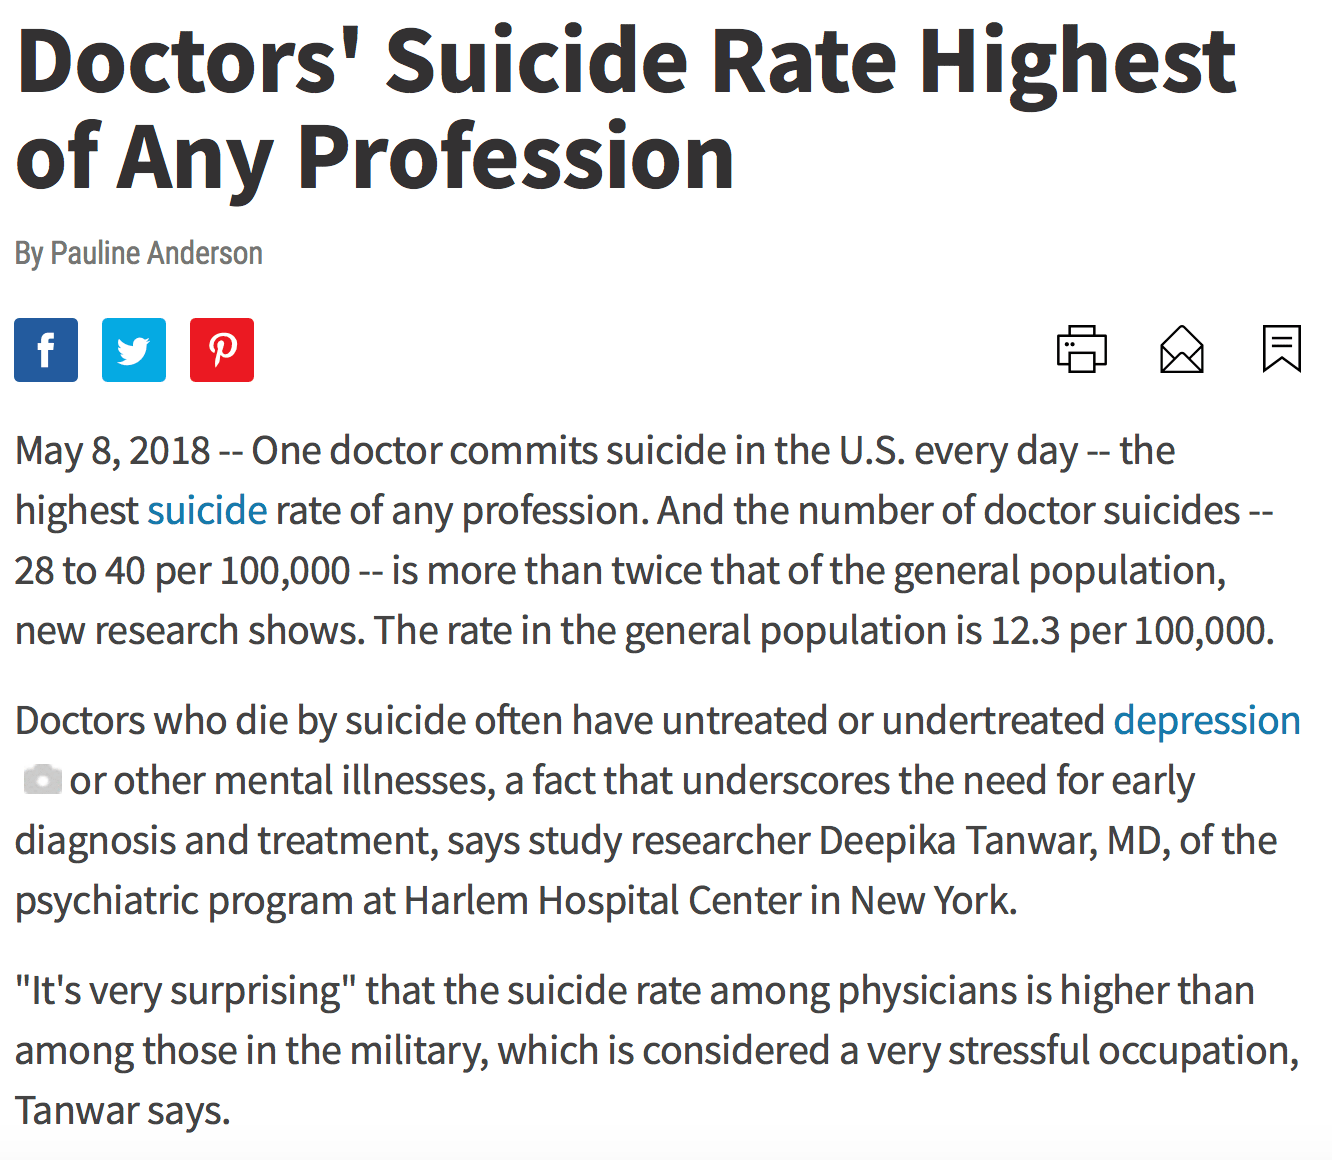The width and height of the screenshot is (1332, 1160).
Task: Click the camera icon beside depression
Action: (x=42, y=779)
